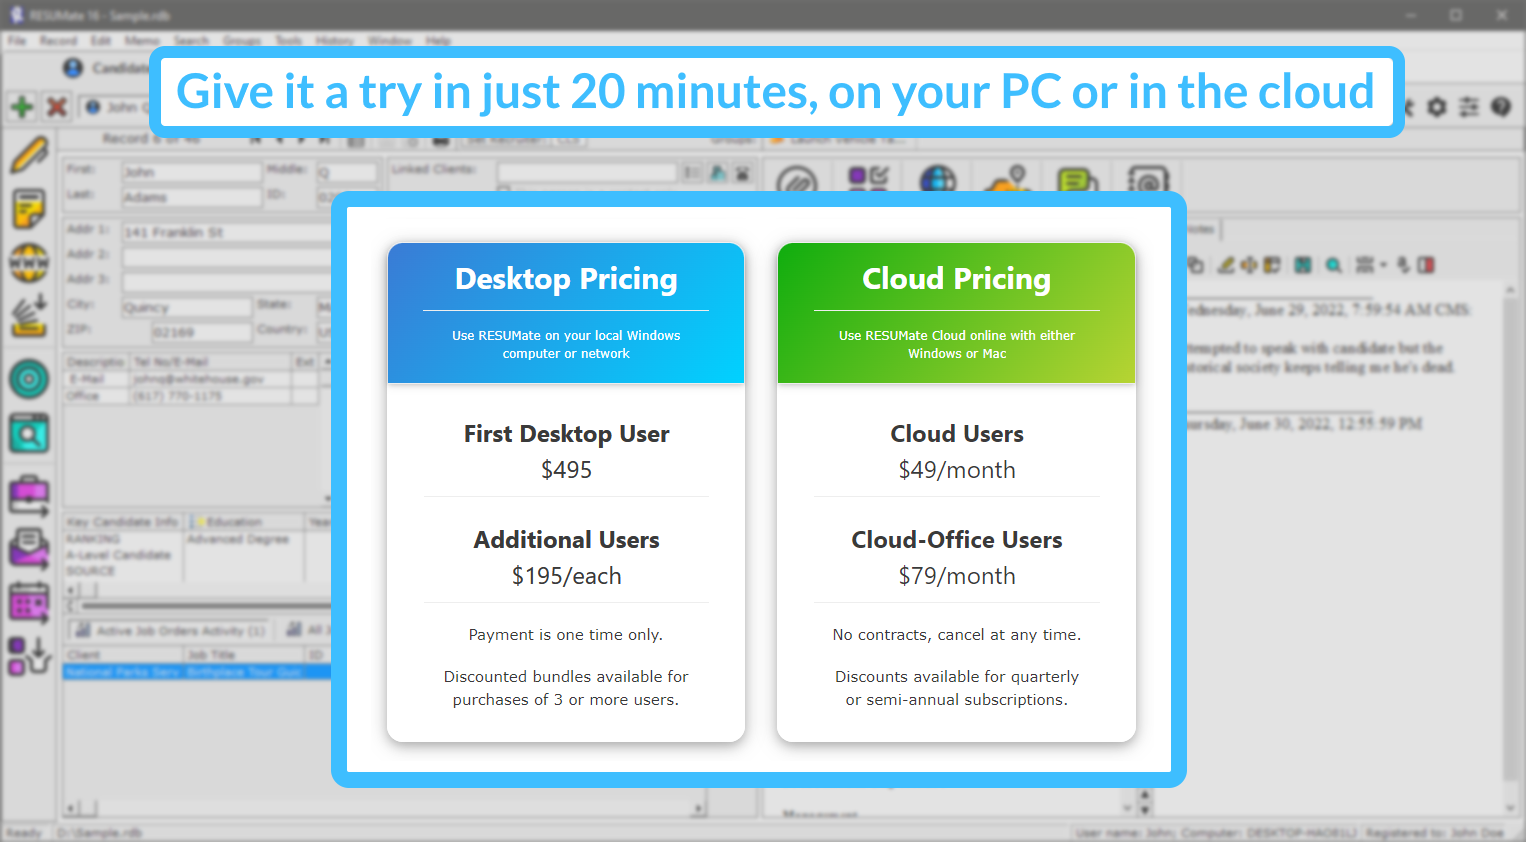This screenshot has width=1526, height=842.
Task: Click the green plus add record icon
Action: tap(22, 106)
